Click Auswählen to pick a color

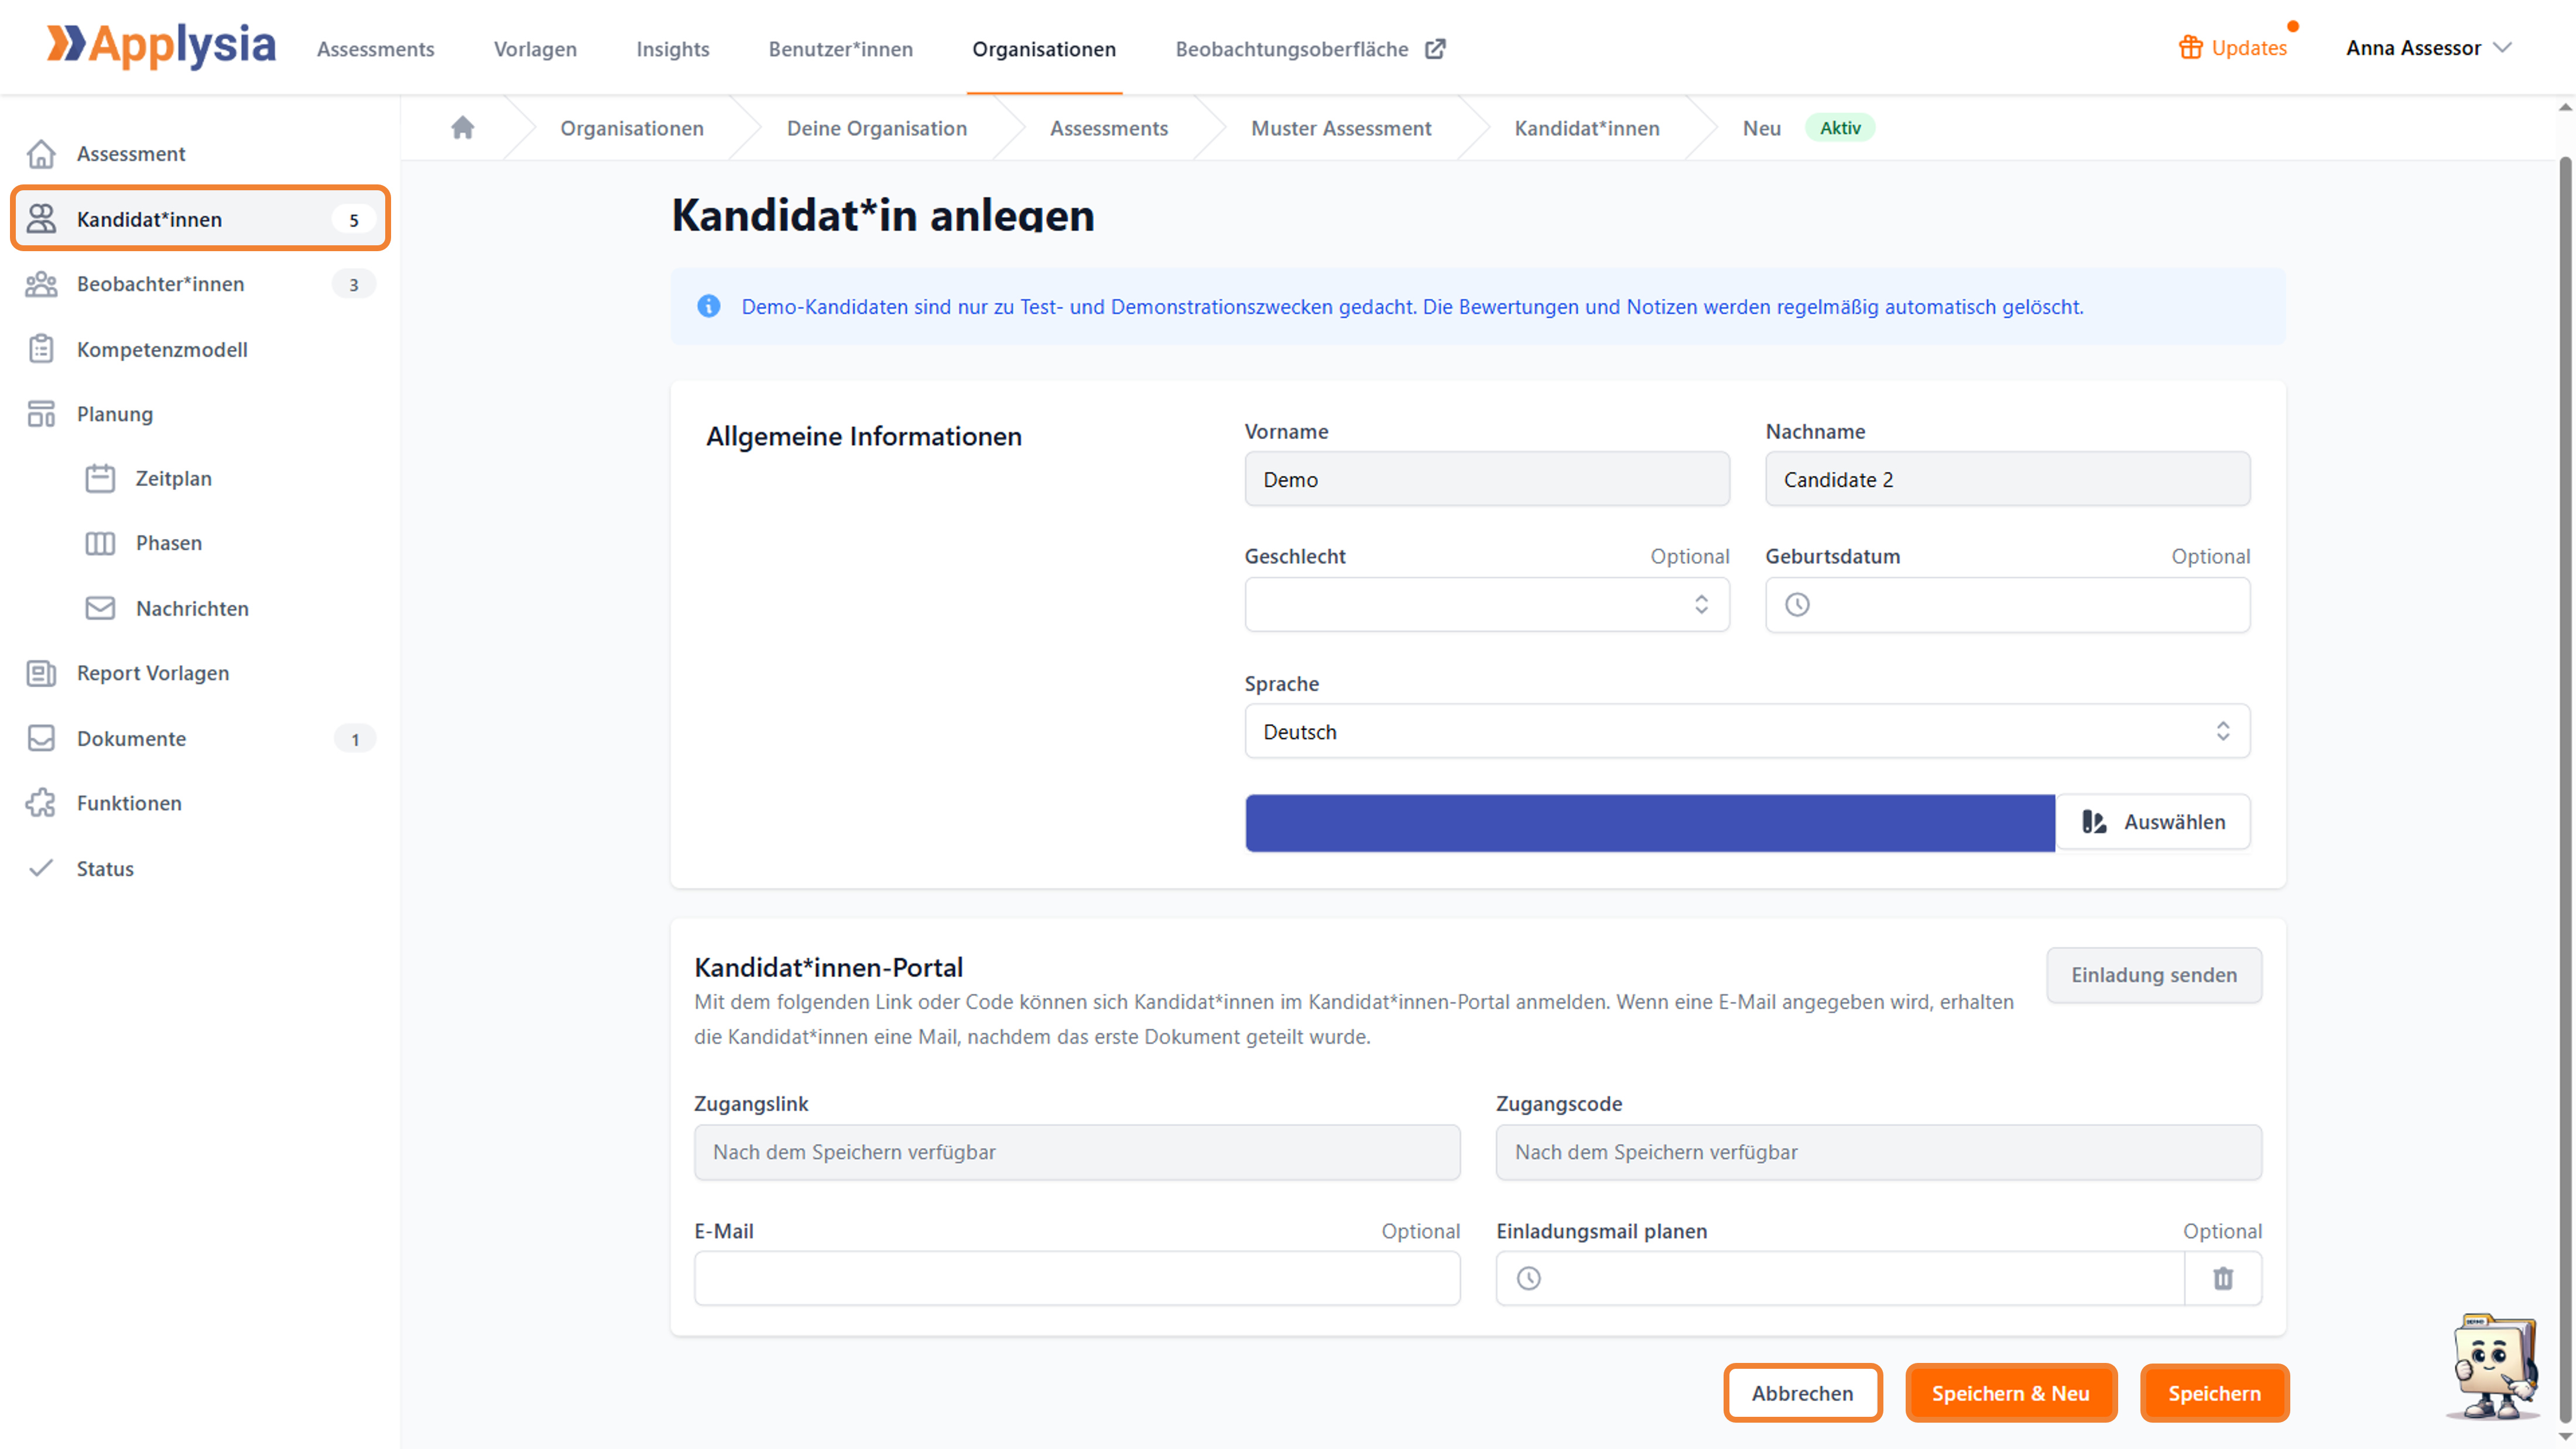click(x=2153, y=822)
